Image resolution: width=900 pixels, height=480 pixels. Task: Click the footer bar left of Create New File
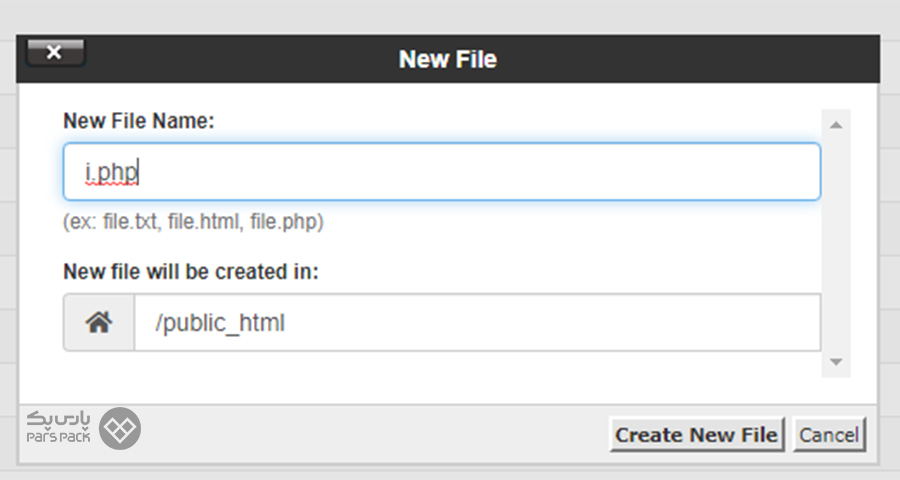click(373, 435)
